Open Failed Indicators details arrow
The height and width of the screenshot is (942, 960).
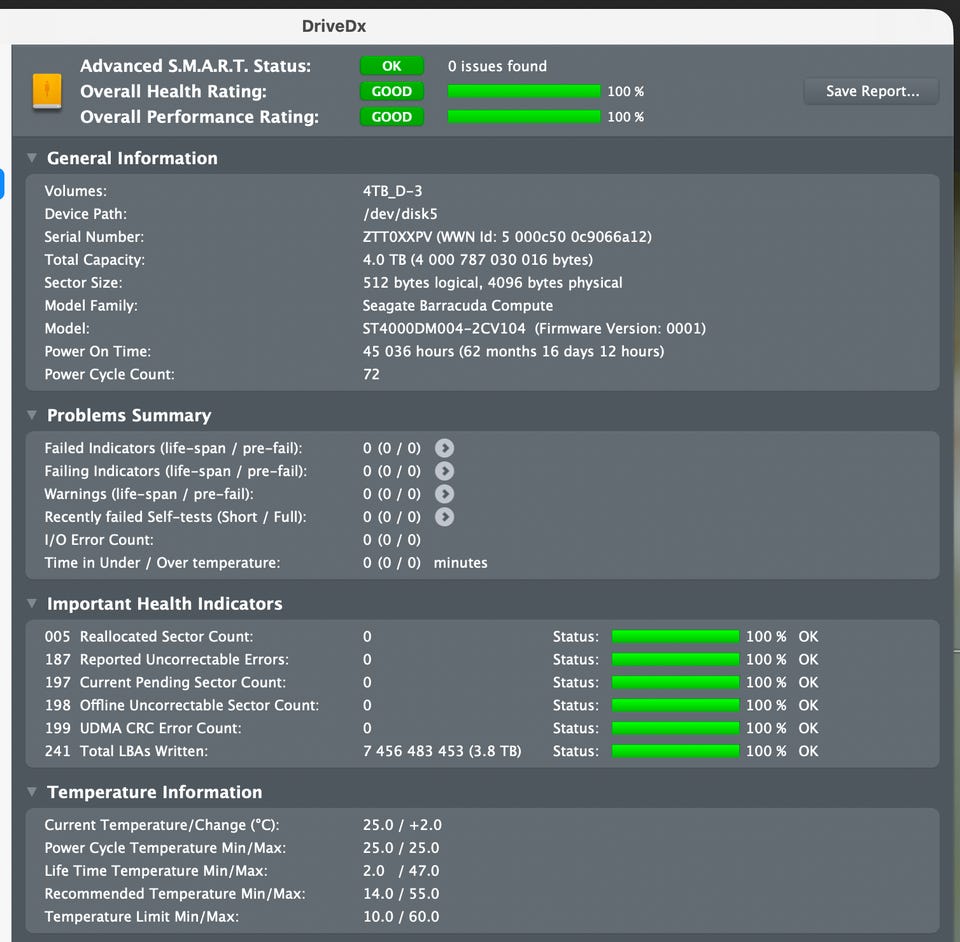click(x=444, y=448)
